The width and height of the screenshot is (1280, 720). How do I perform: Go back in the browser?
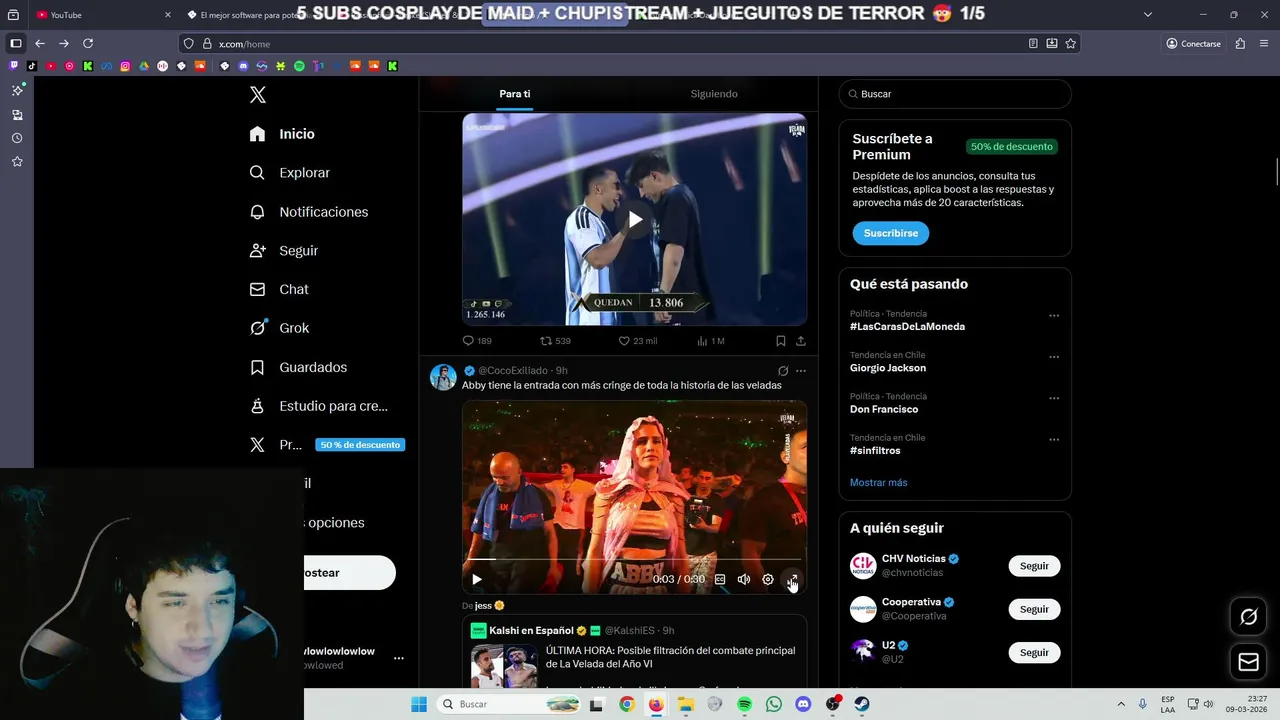40,43
